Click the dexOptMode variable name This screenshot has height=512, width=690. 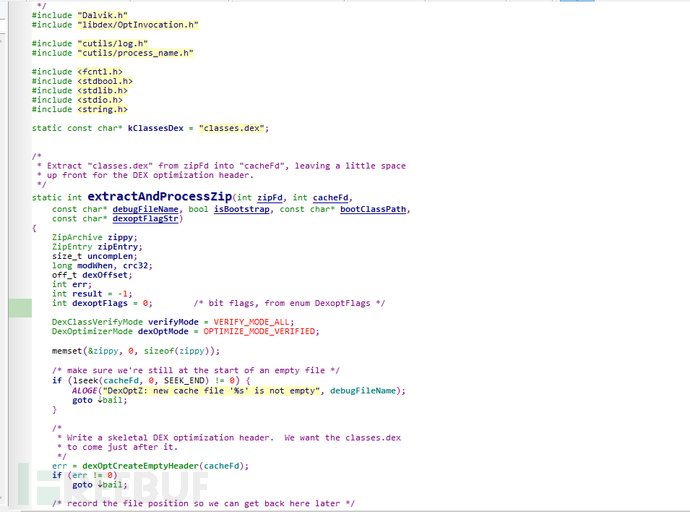point(163,331)
